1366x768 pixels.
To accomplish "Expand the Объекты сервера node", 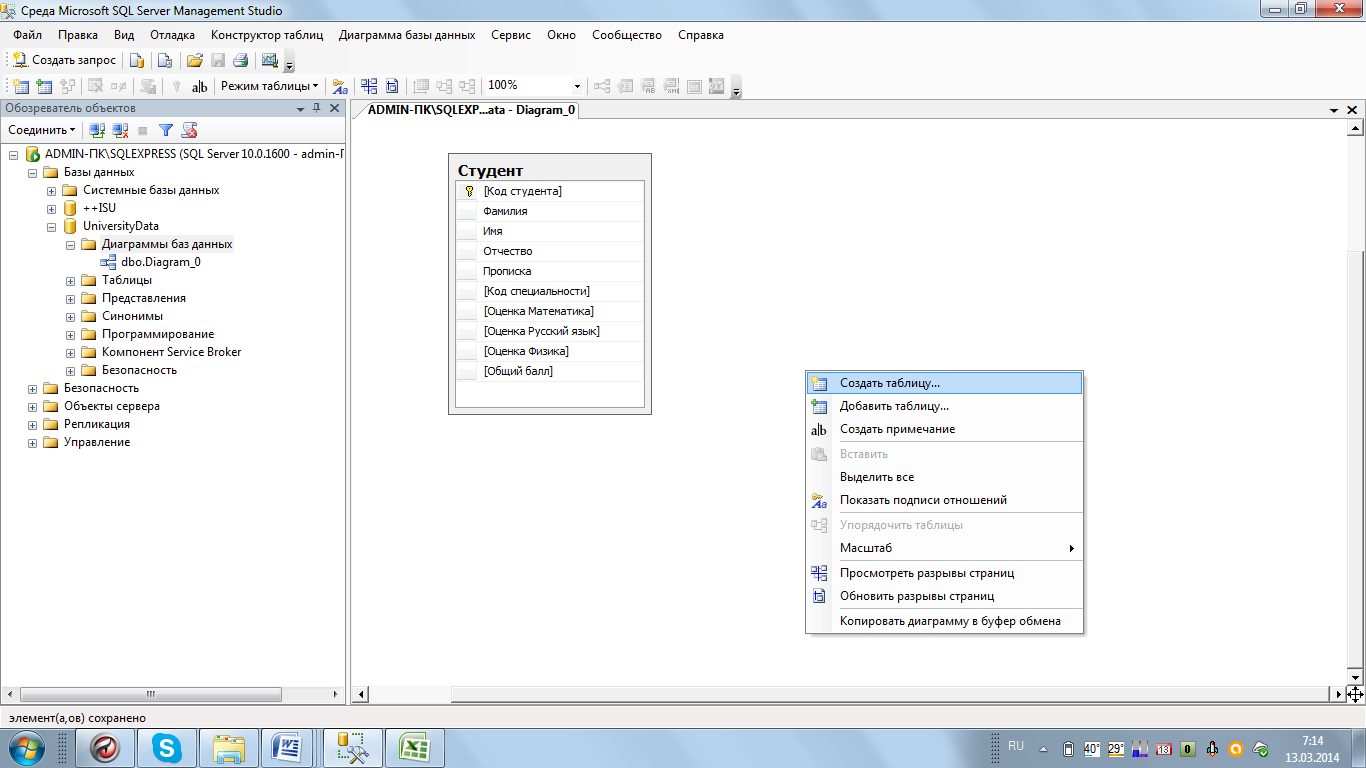I will [33, 407].
